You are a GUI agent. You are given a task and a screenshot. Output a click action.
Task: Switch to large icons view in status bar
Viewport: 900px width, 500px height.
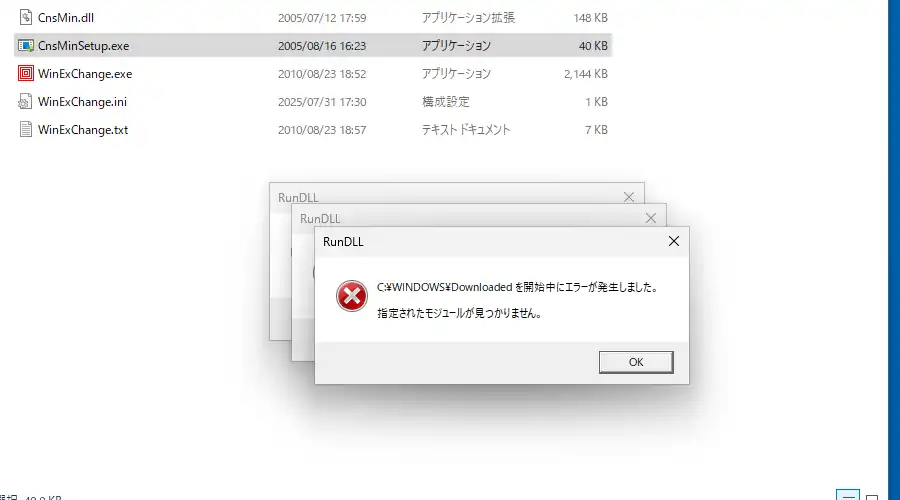tap(871, 496)
